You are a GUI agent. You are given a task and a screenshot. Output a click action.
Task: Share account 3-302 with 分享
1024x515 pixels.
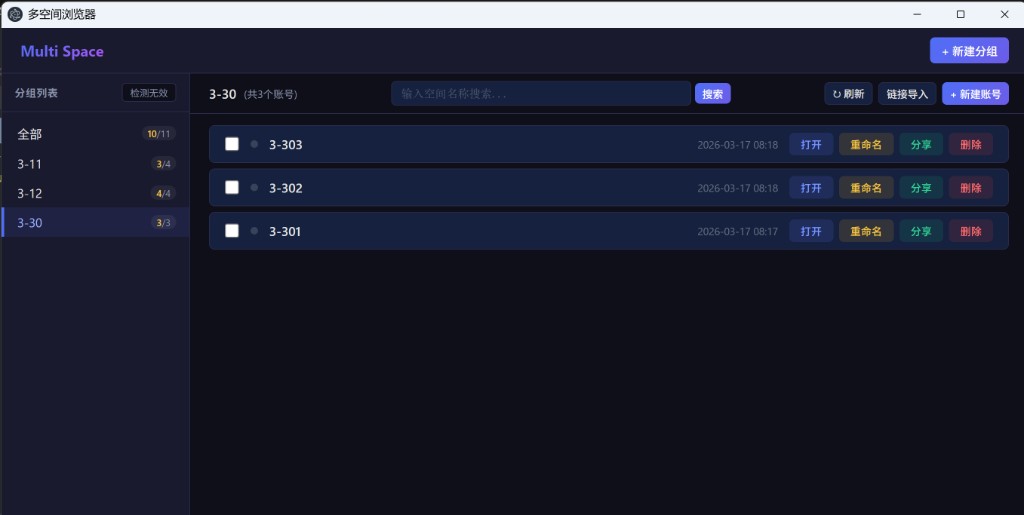921,188
